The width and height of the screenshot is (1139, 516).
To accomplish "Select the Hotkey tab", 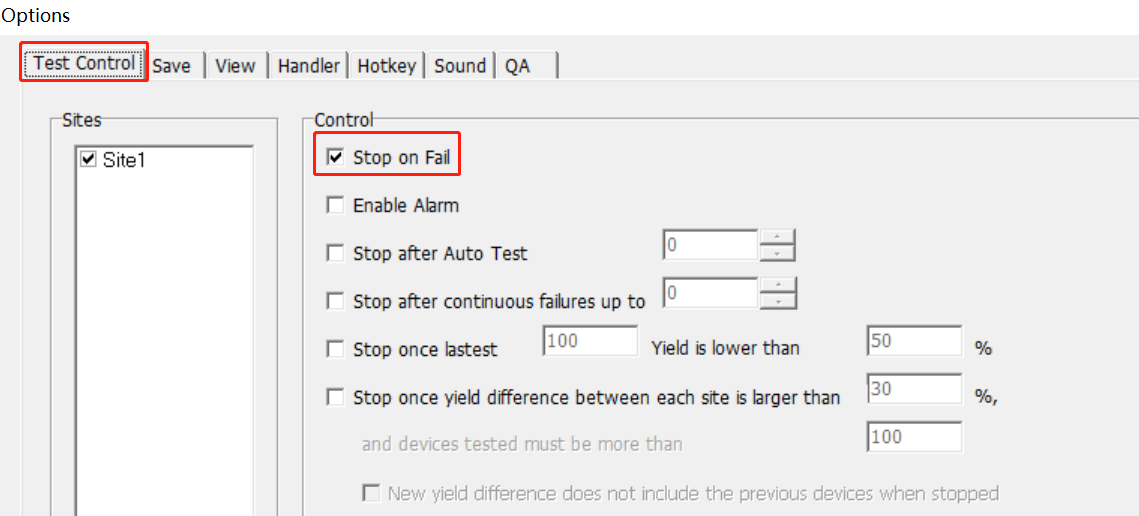I will tap(386, 66).
